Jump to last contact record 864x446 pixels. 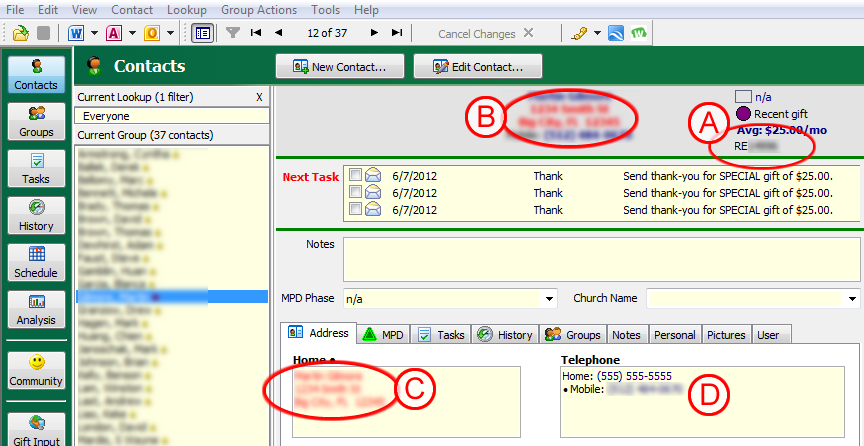click(398, 33)
